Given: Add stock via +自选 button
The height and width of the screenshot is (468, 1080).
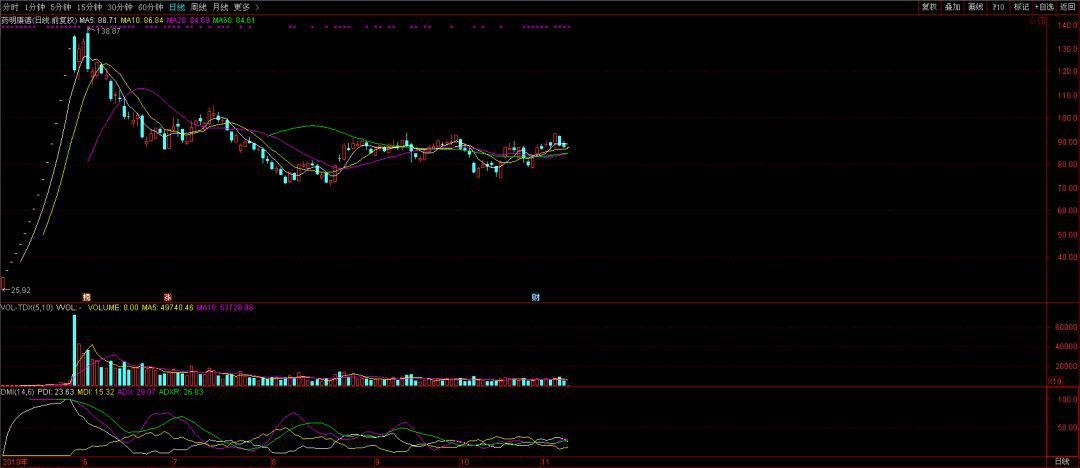Looking at the screenshot, I should 1044,7.
